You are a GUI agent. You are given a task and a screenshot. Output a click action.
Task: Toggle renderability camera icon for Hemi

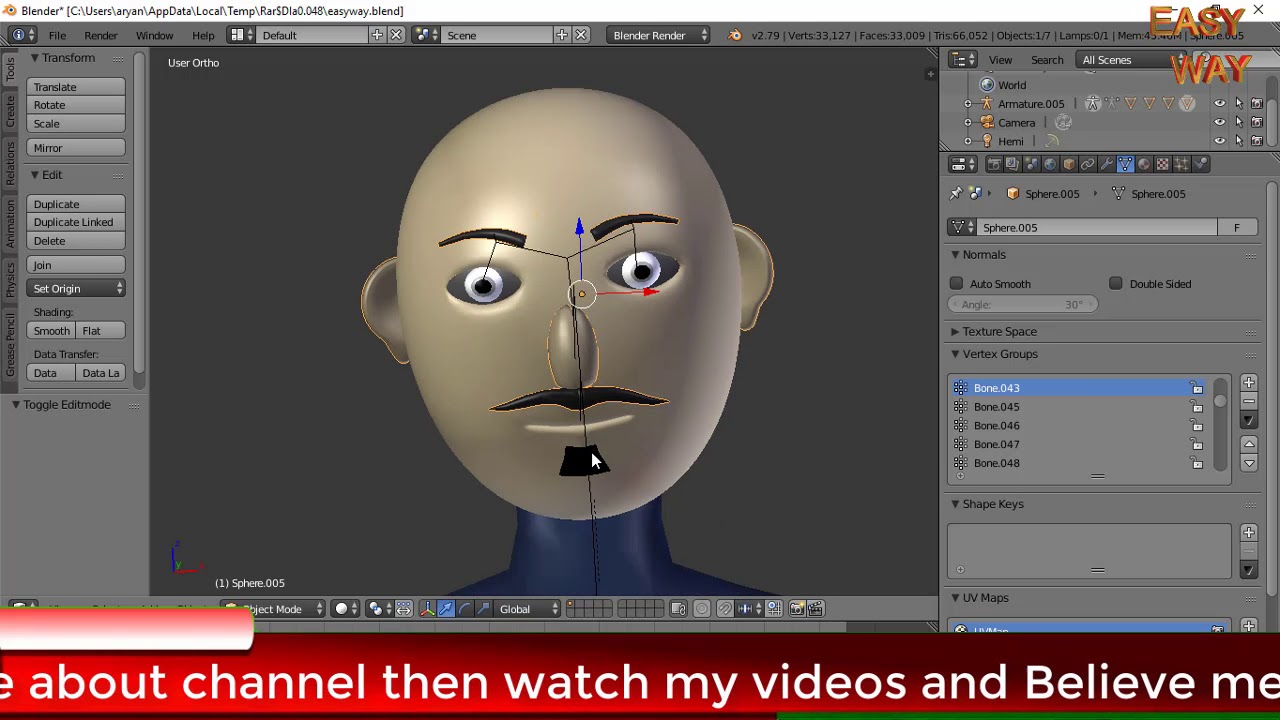(x=1257, y=141)
